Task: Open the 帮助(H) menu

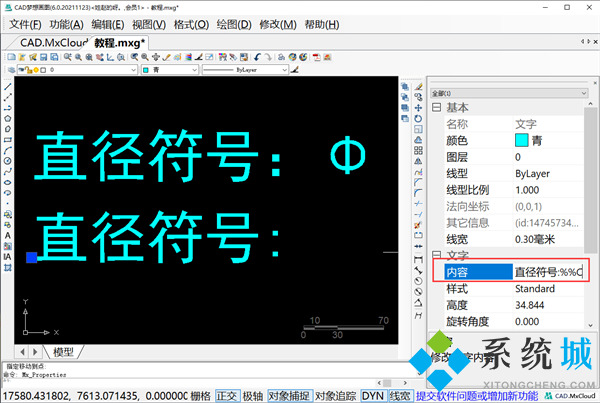Action: (322, 25)
